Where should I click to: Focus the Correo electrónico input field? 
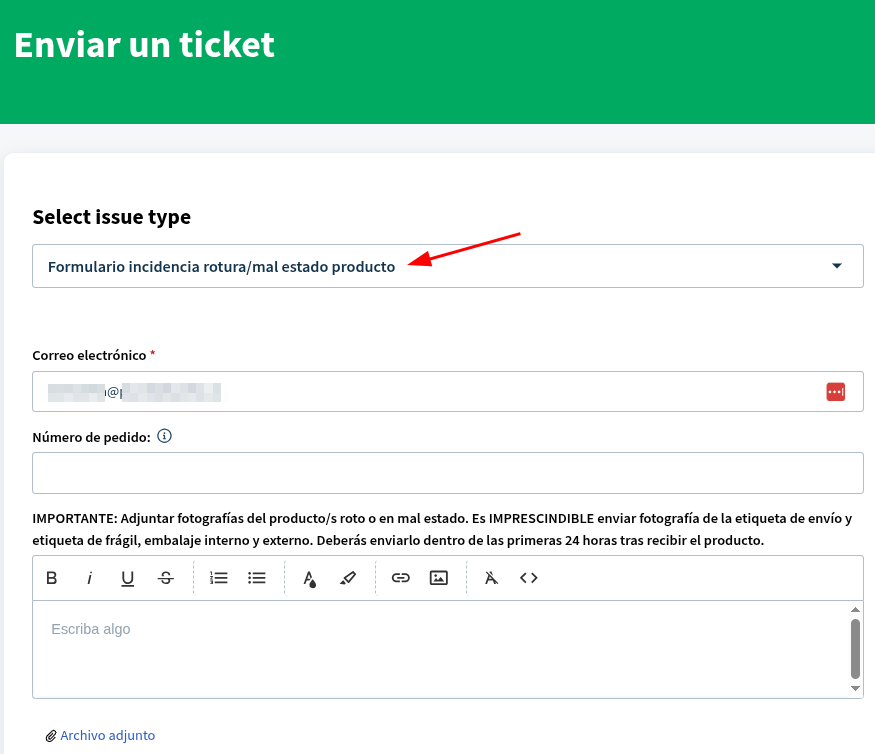[x=448, y=392]
